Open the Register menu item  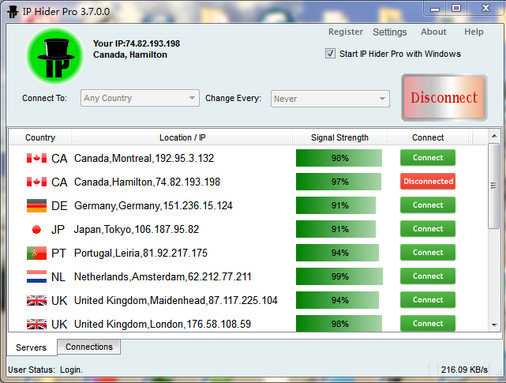pos(345,32)
